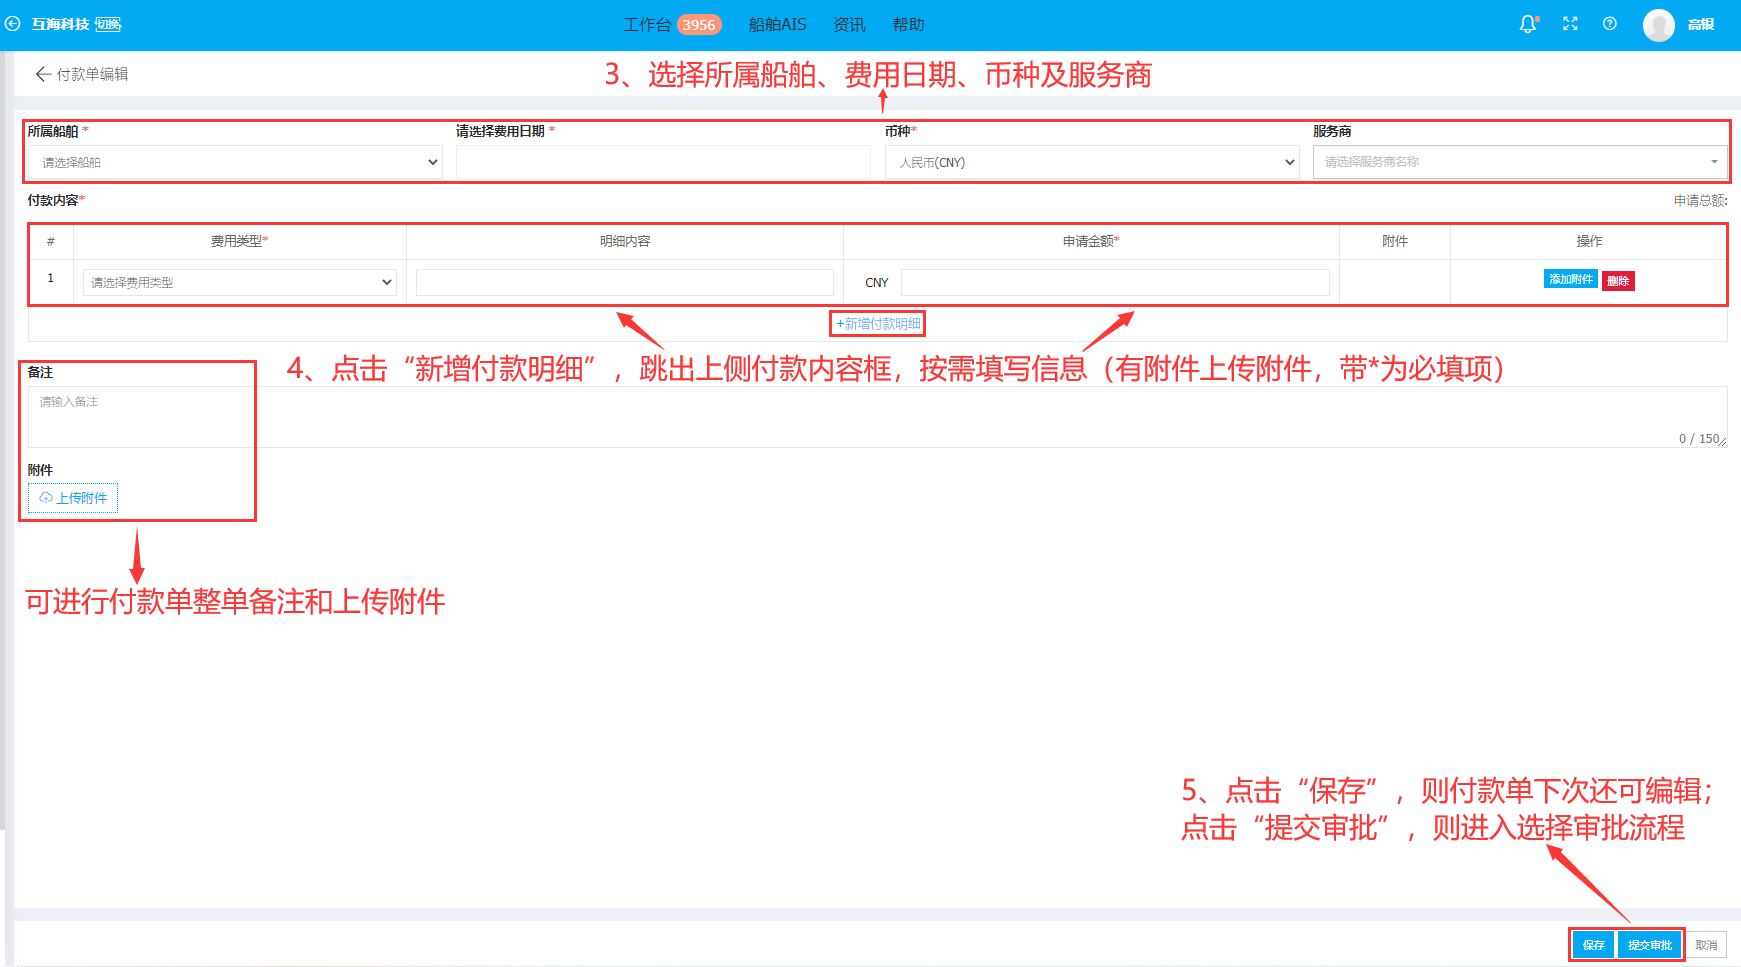Click the 保存 save button
Image resolution: width=1741 pixels, height=967 pixels.
pos(1593,945)
